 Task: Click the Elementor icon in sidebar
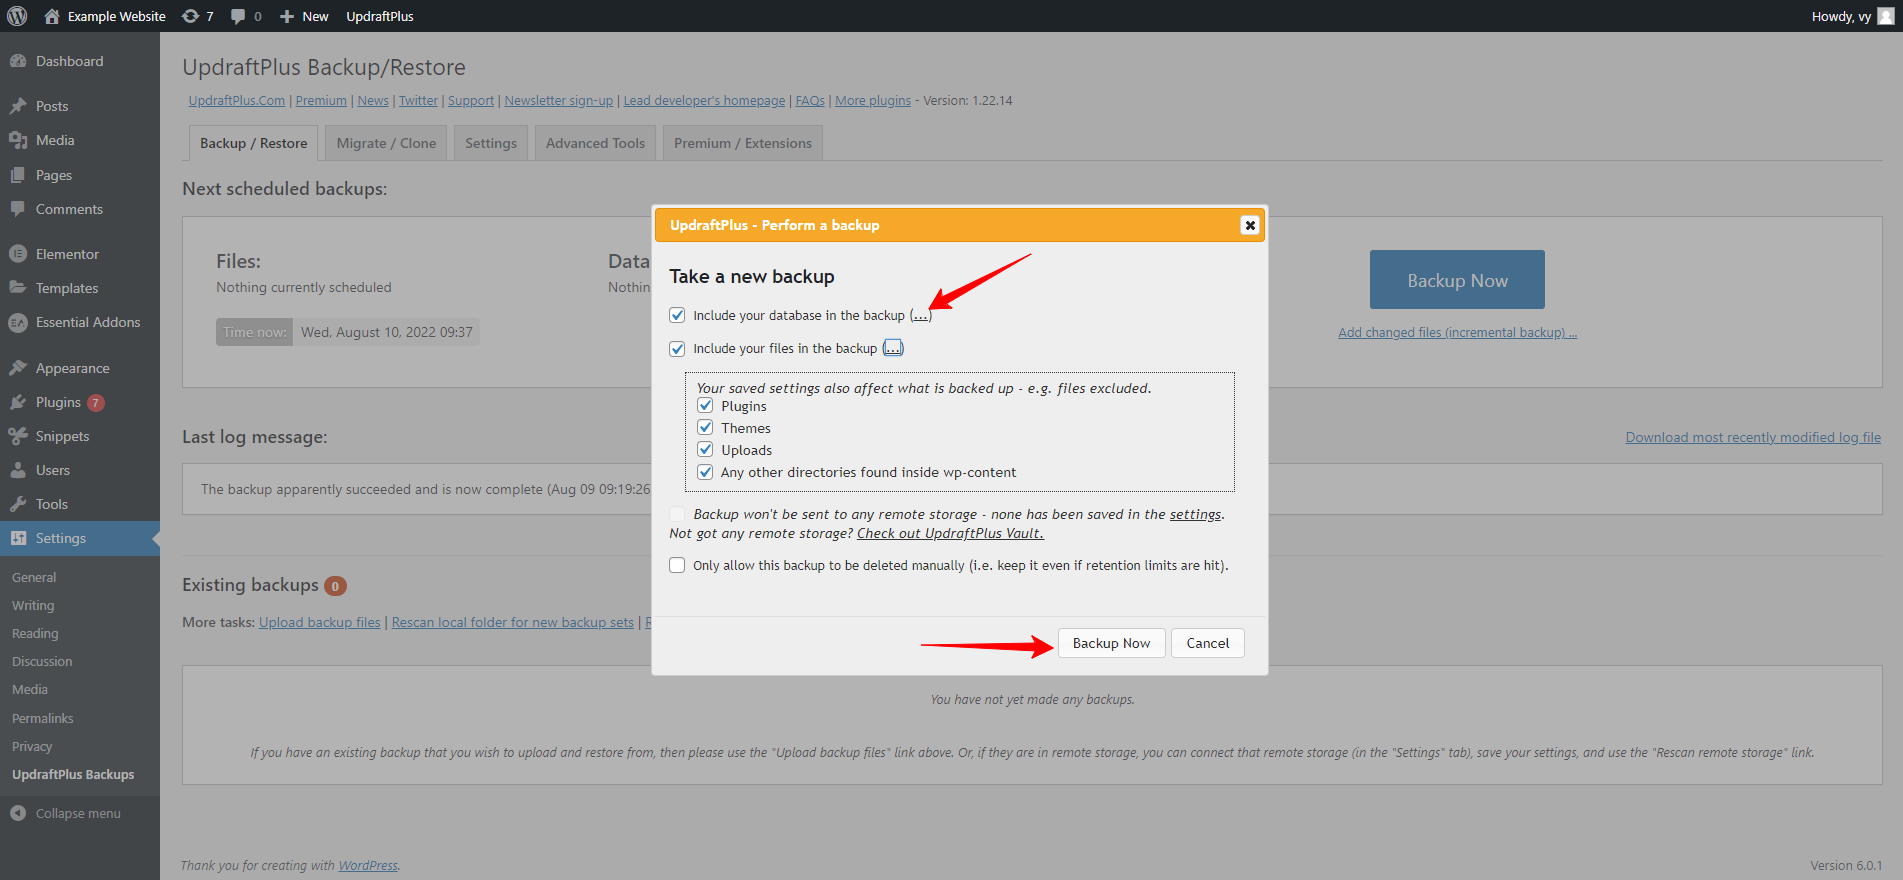(x=18, y=254)
